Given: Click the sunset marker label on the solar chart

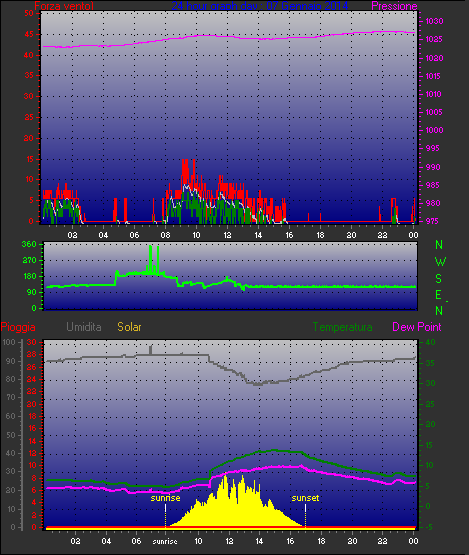Looking at the screenshot, I should pyautogui.click(x=305, y=498).
